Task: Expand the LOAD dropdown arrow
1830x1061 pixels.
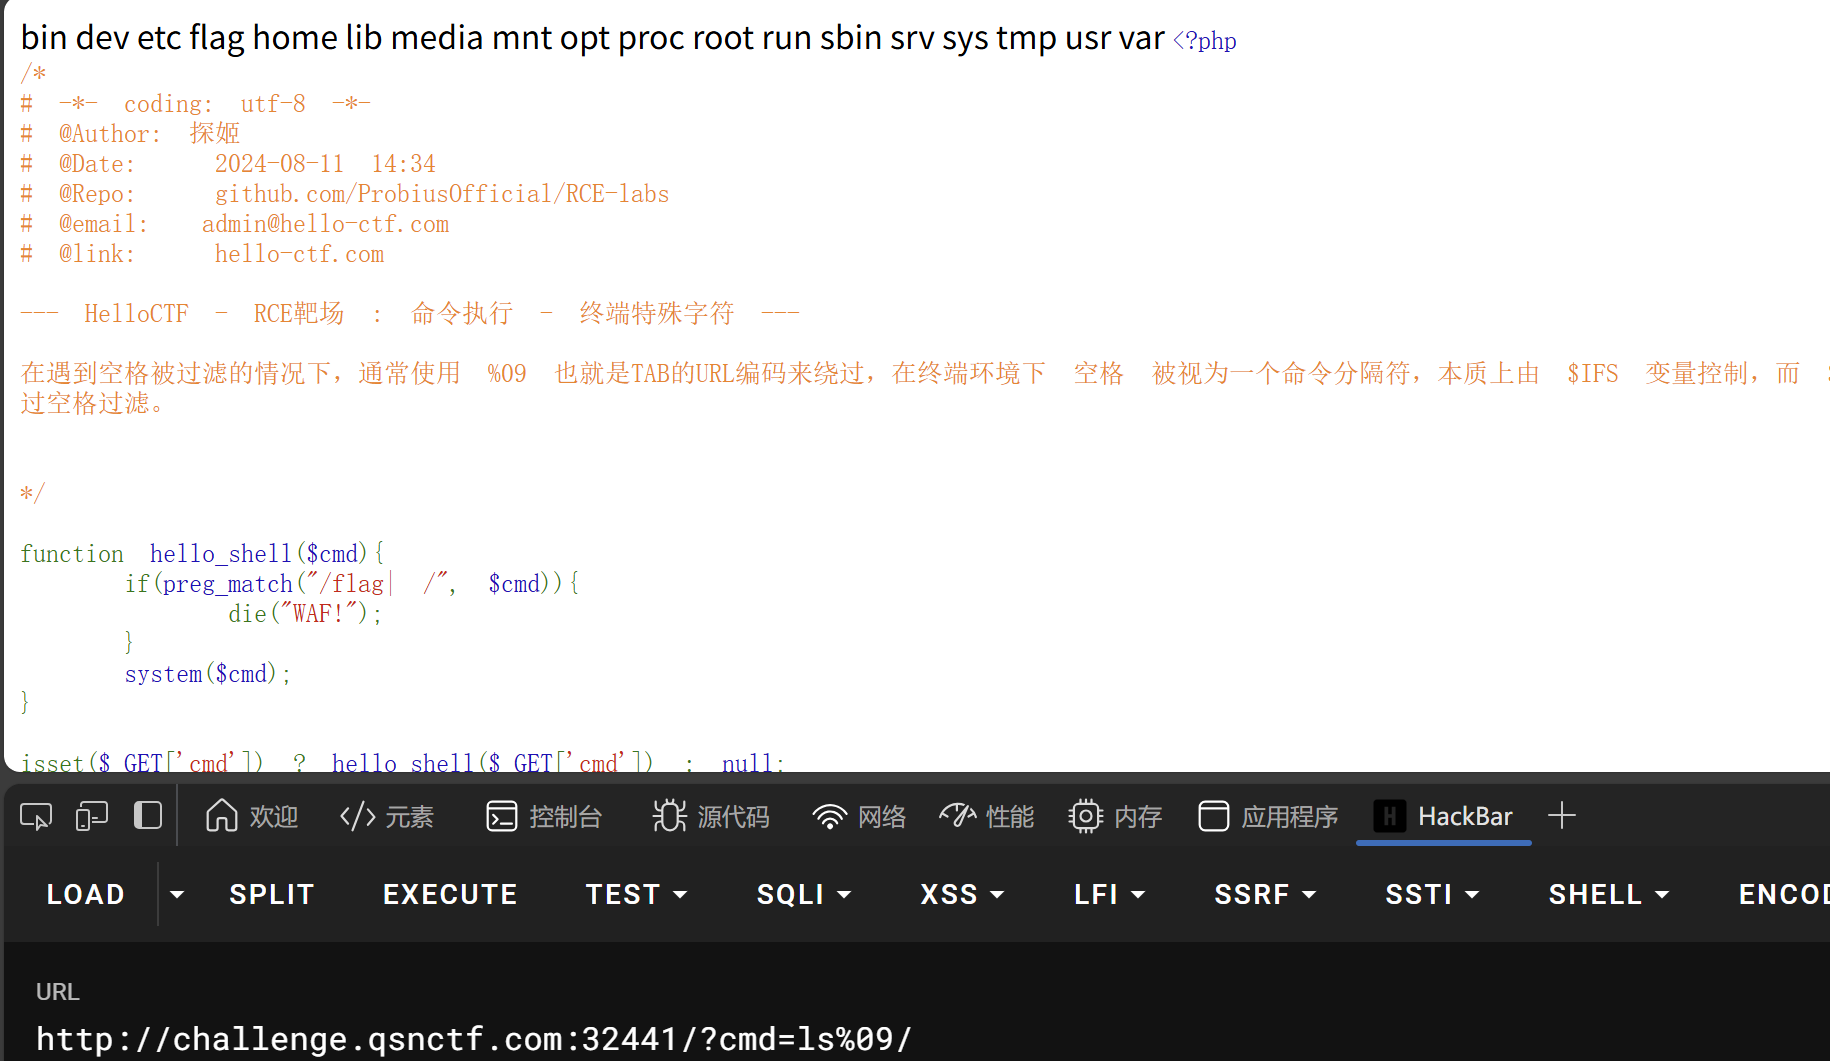Action: 177,894
